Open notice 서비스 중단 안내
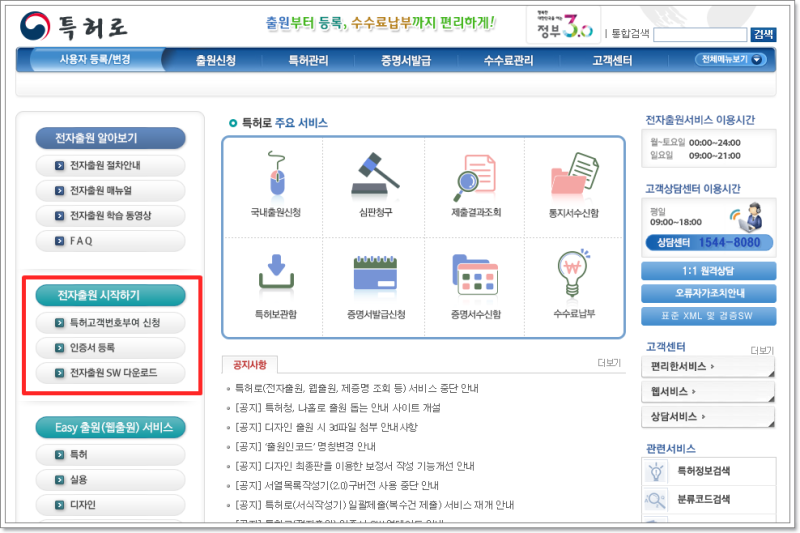The width and height of the screenshot is (800, 533). click(357, 389)
